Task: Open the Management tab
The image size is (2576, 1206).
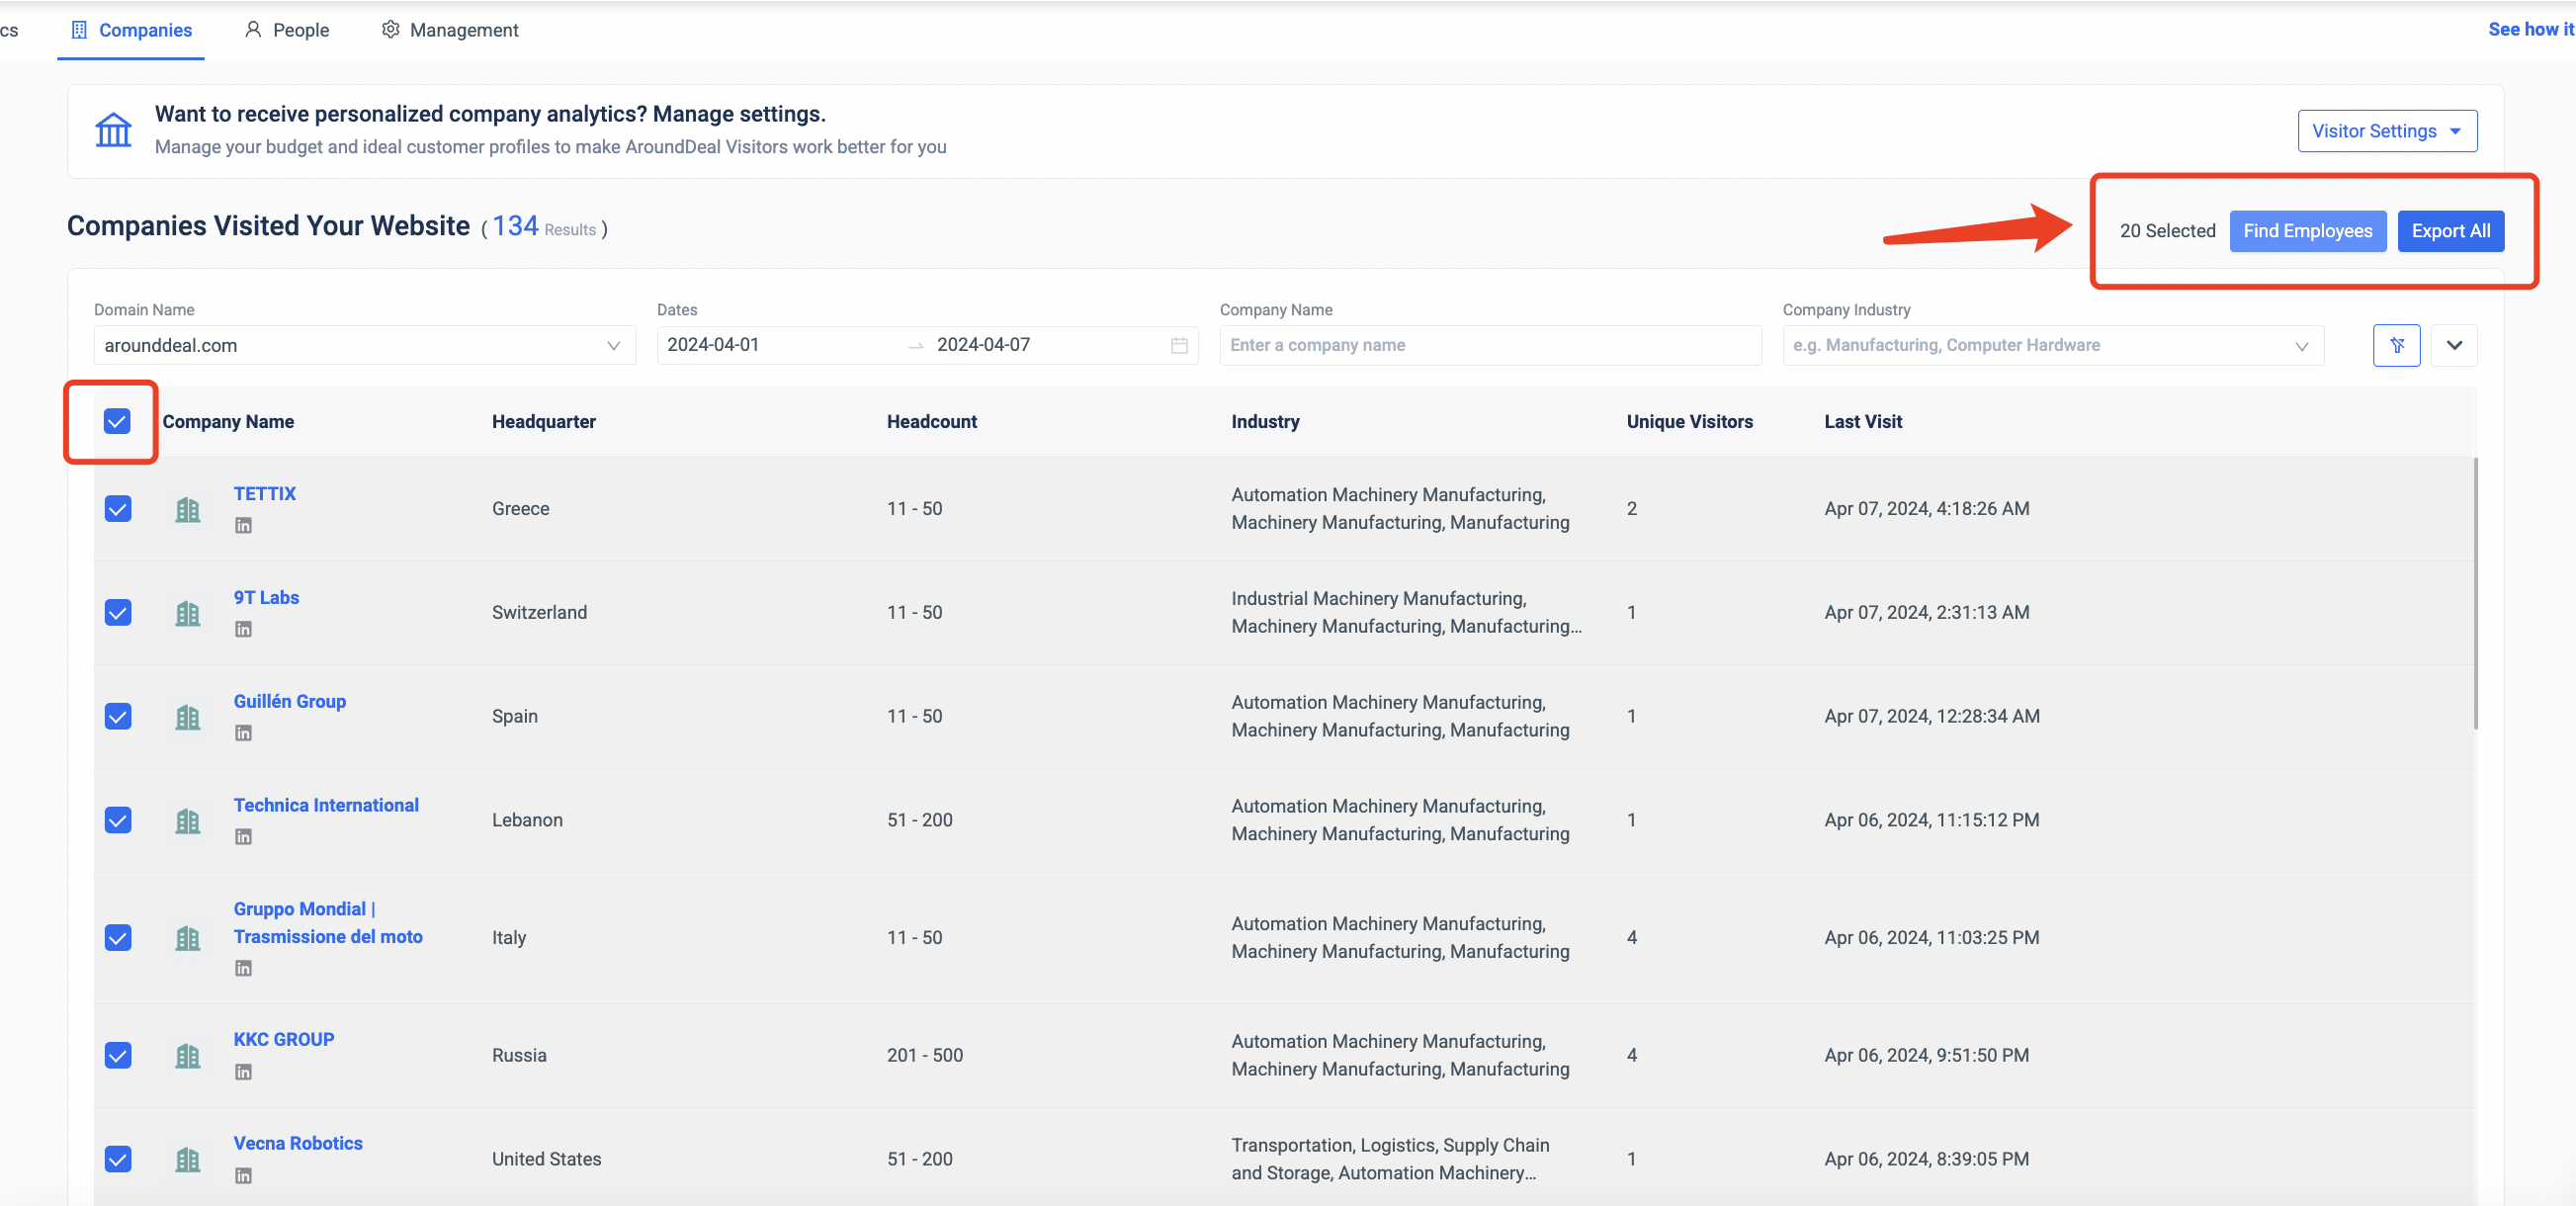Action: click(x=450, y=30)
